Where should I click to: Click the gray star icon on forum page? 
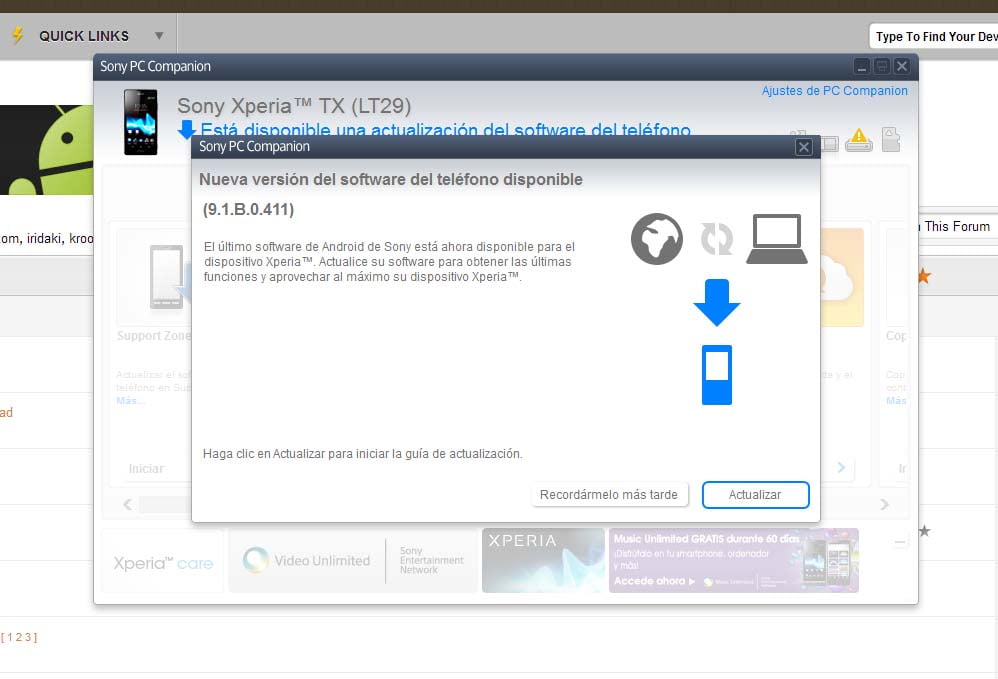click(924, 531)
